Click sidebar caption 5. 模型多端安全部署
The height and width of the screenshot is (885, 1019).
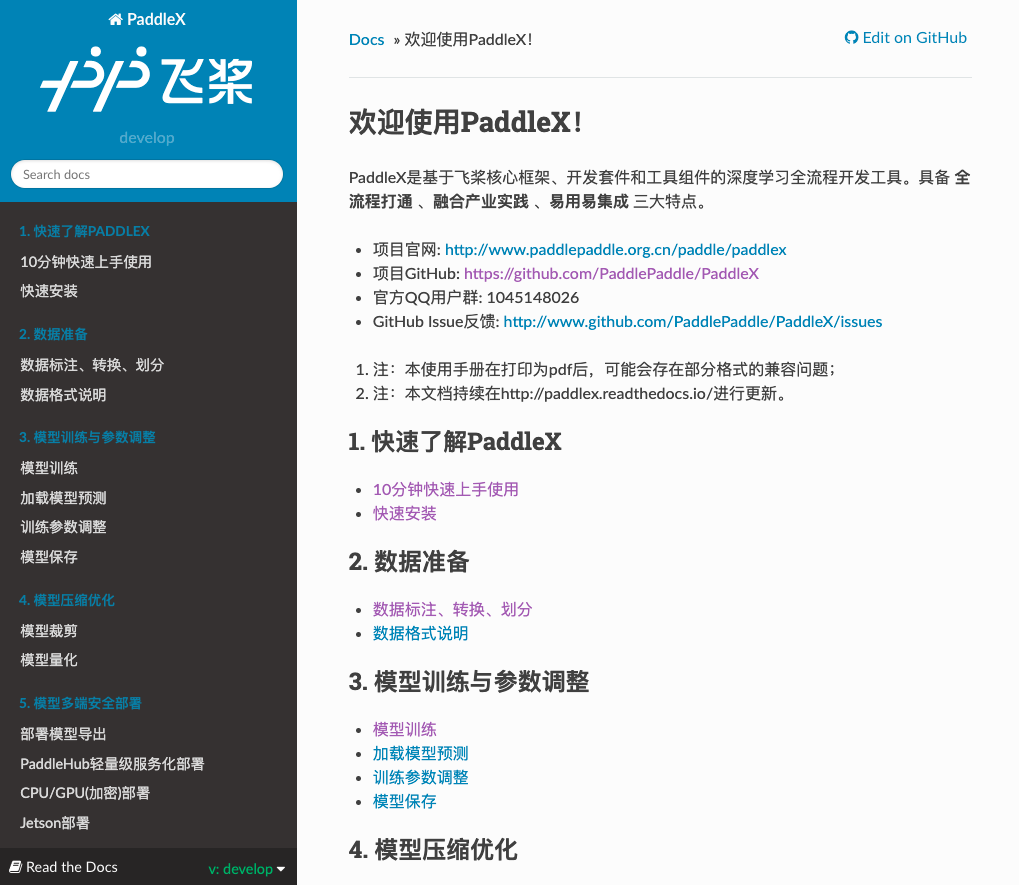tap(81, 703)
